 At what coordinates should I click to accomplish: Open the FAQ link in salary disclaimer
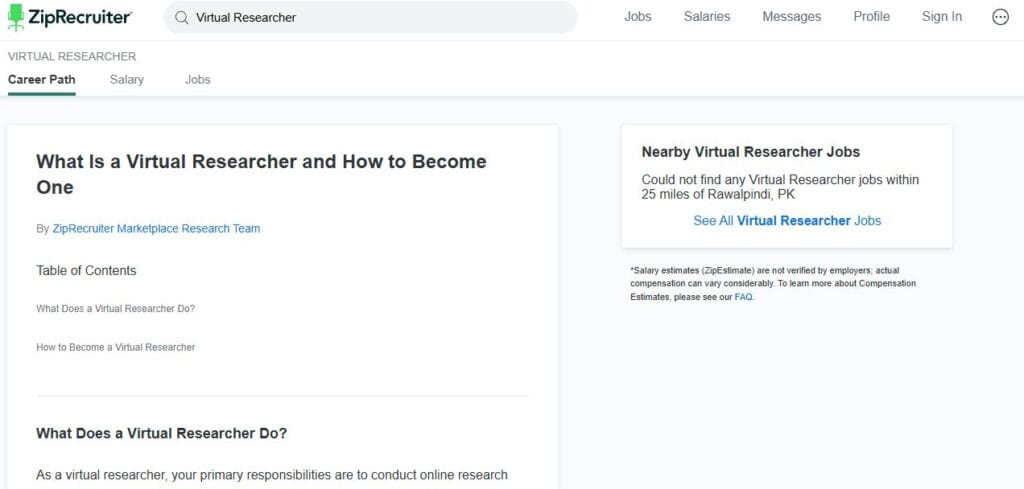pyautogui.click(x=743, y=297)
